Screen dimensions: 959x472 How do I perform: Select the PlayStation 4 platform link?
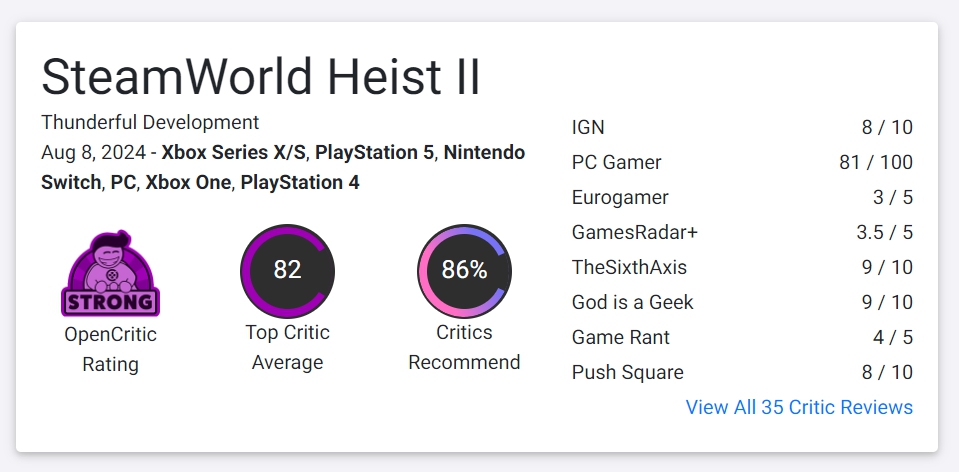click(300, 183)
